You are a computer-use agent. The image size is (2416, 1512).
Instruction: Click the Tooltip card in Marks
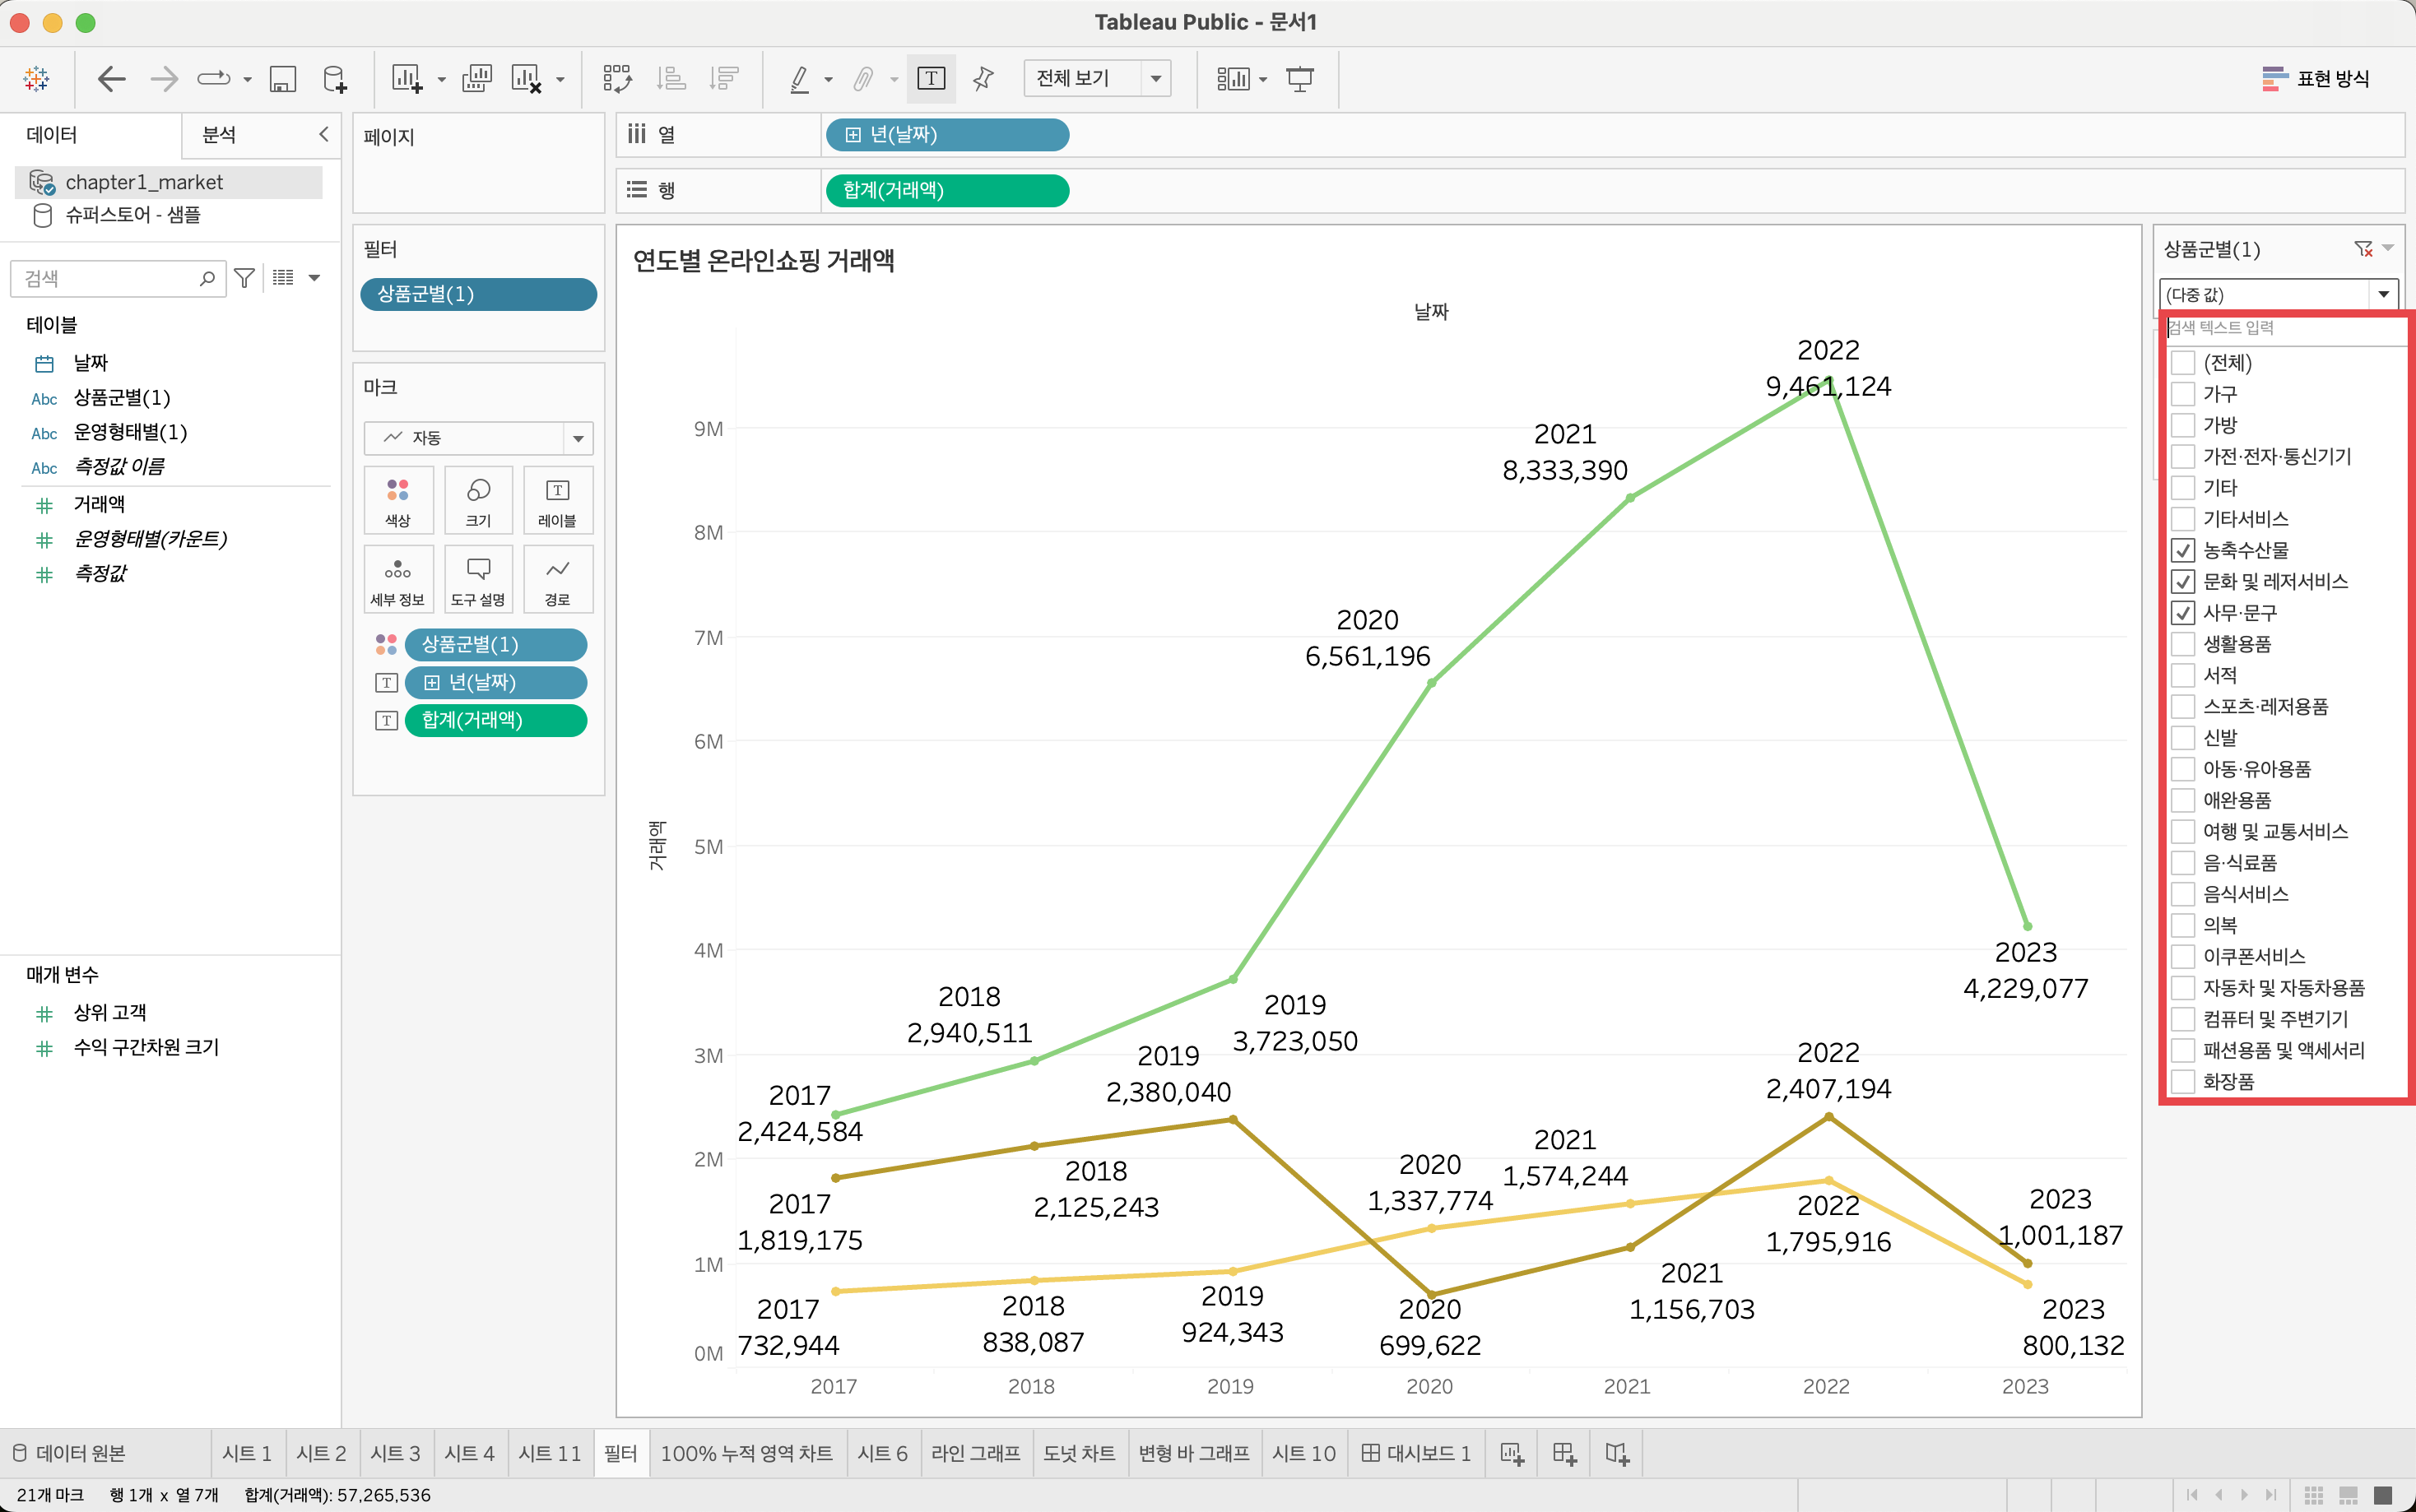[477, 580]
